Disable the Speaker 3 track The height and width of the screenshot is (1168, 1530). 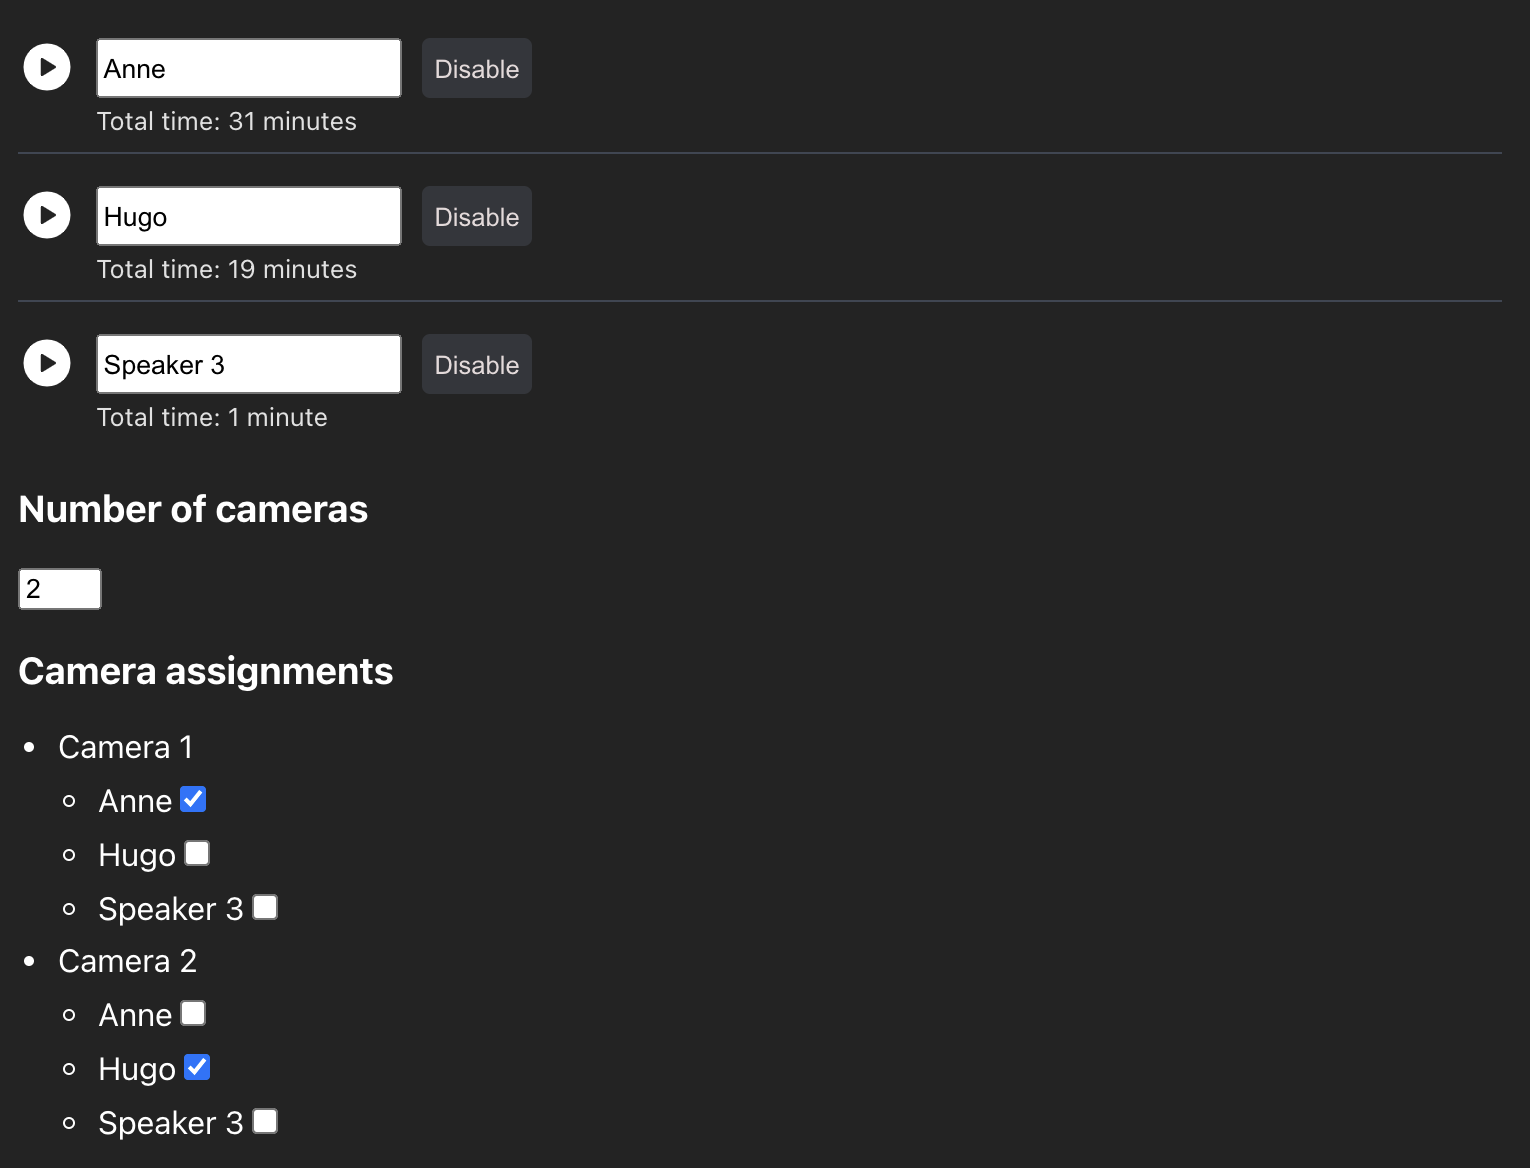[x=476, y=363]
